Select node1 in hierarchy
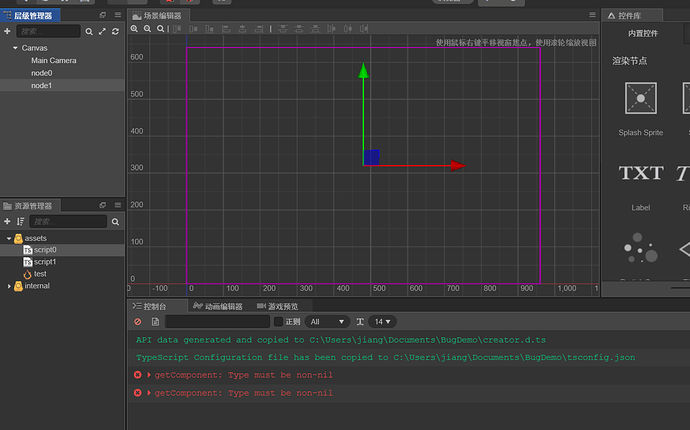690x430 pixels. pyautogui.click(x=42, y=85)
